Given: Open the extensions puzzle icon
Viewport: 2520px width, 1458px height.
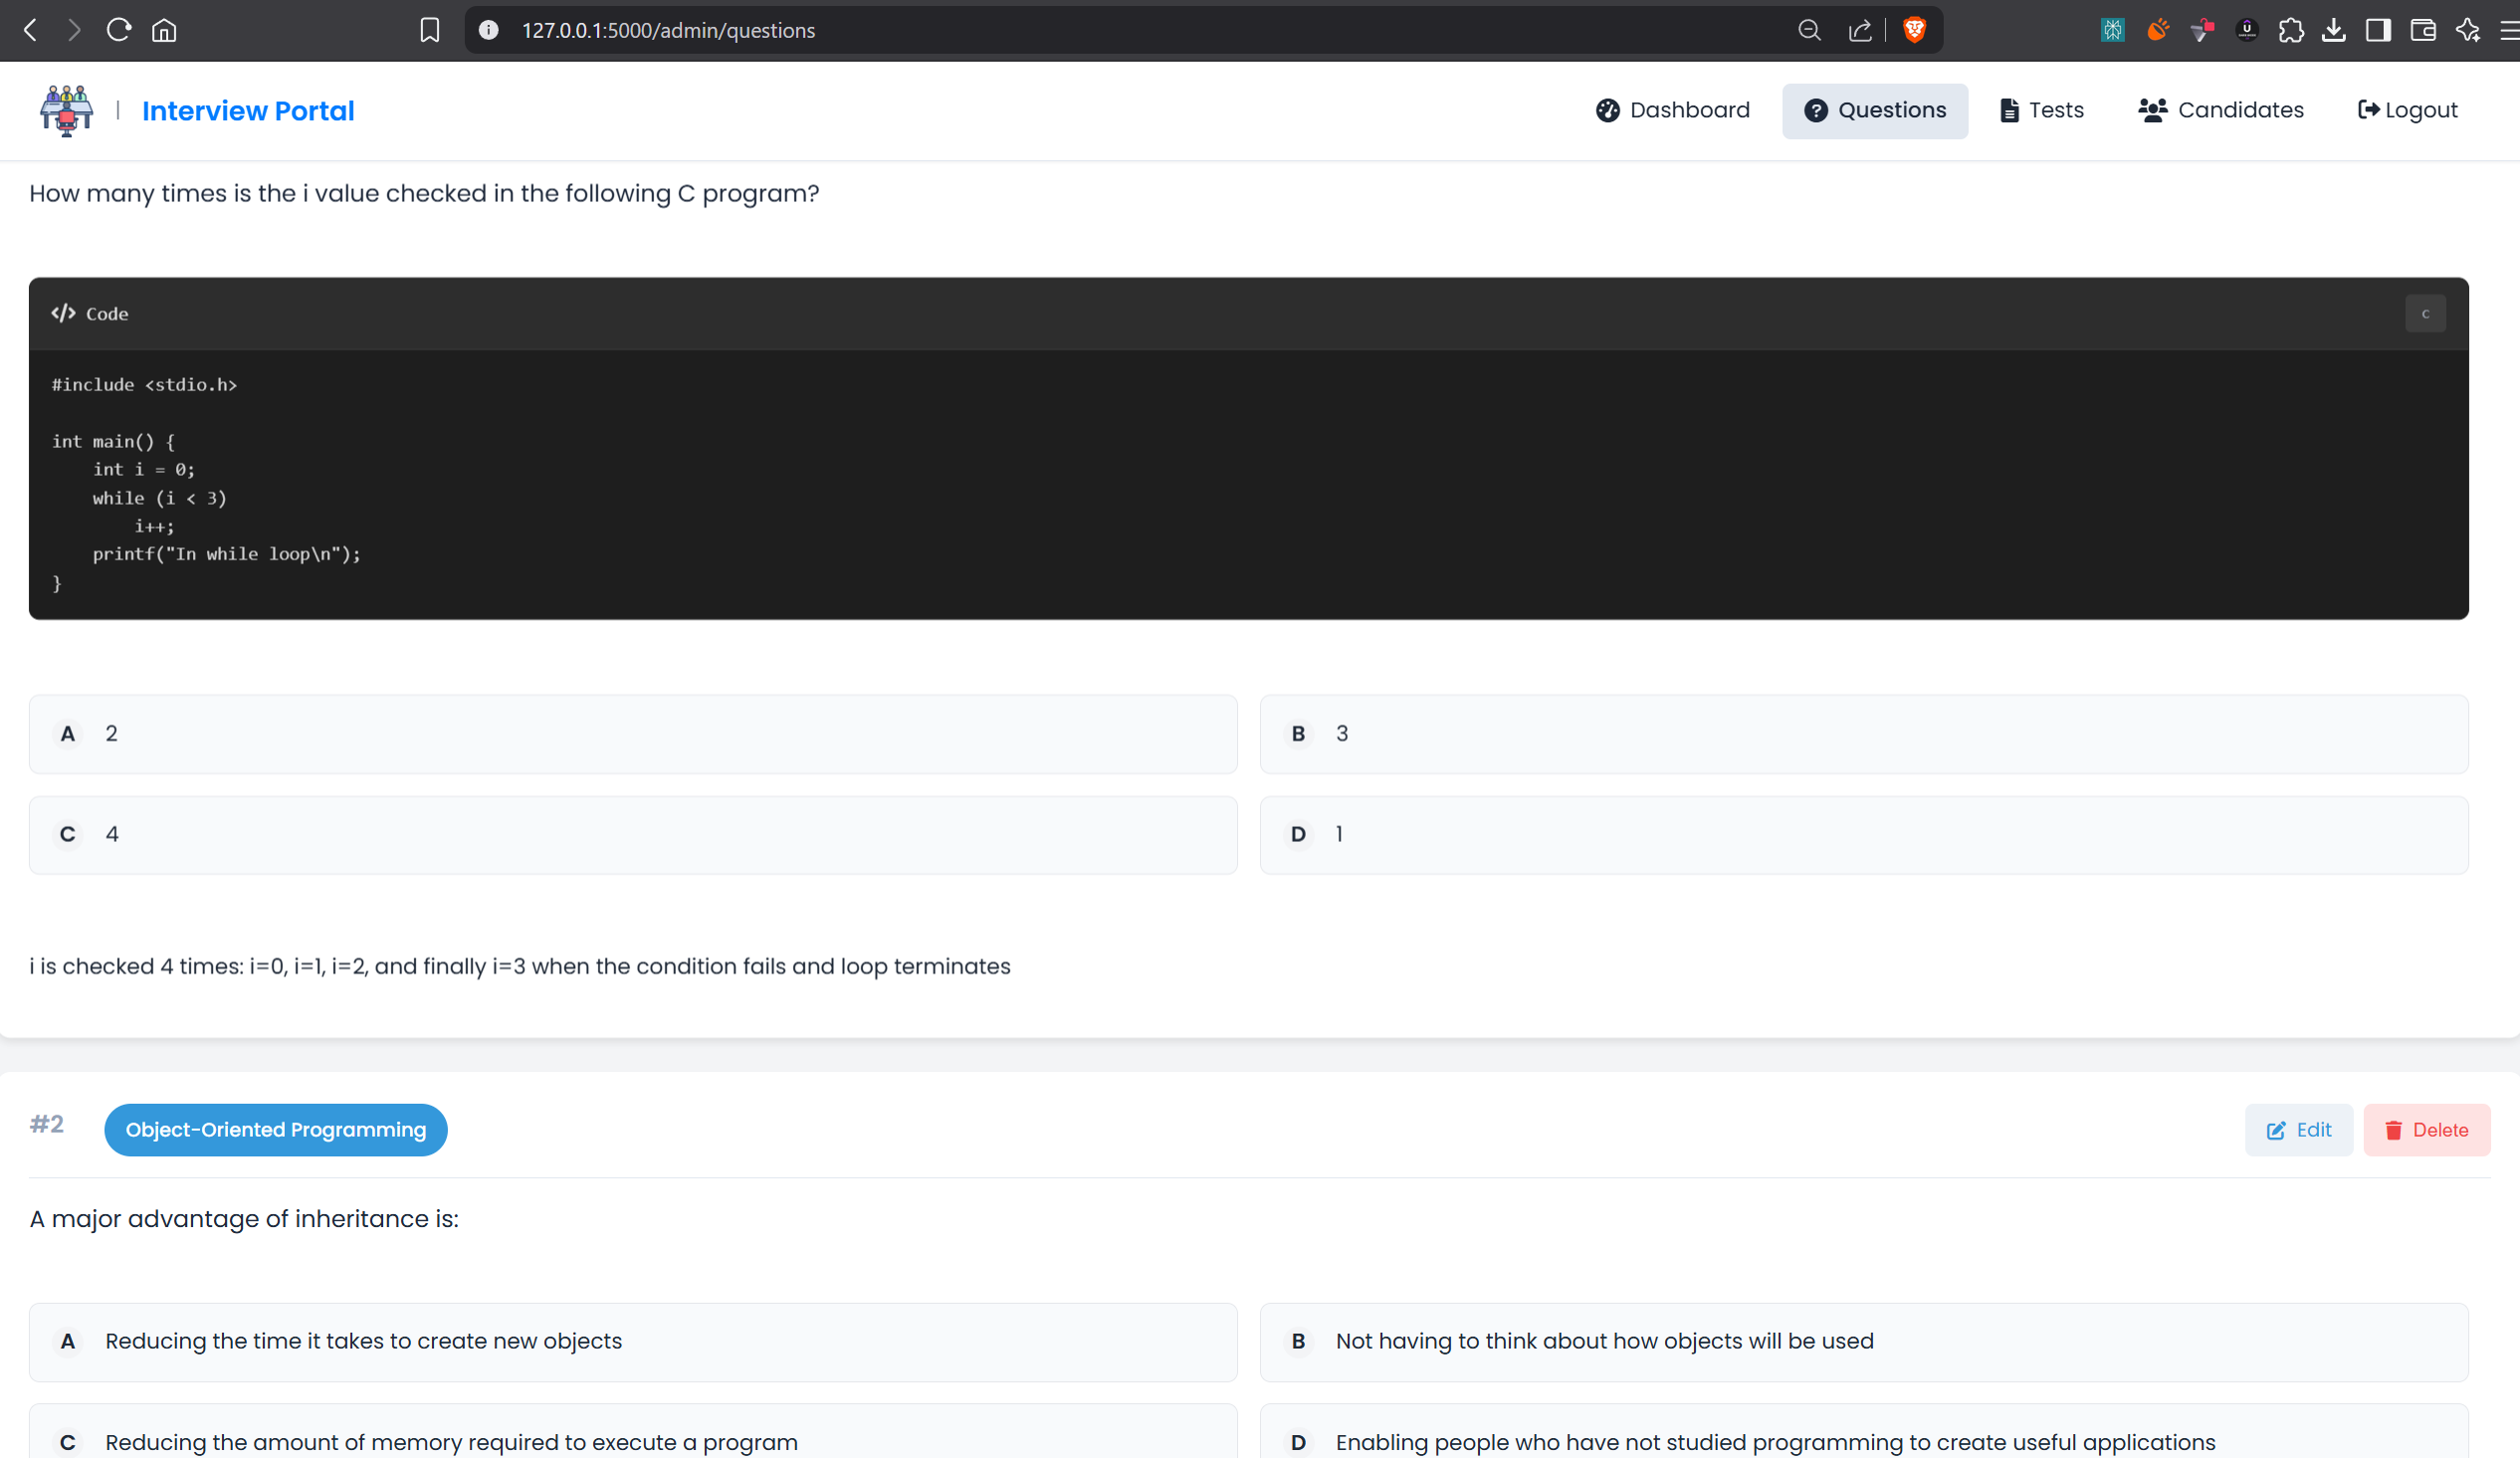Looking at the screenshot, I should (2291, 30).
